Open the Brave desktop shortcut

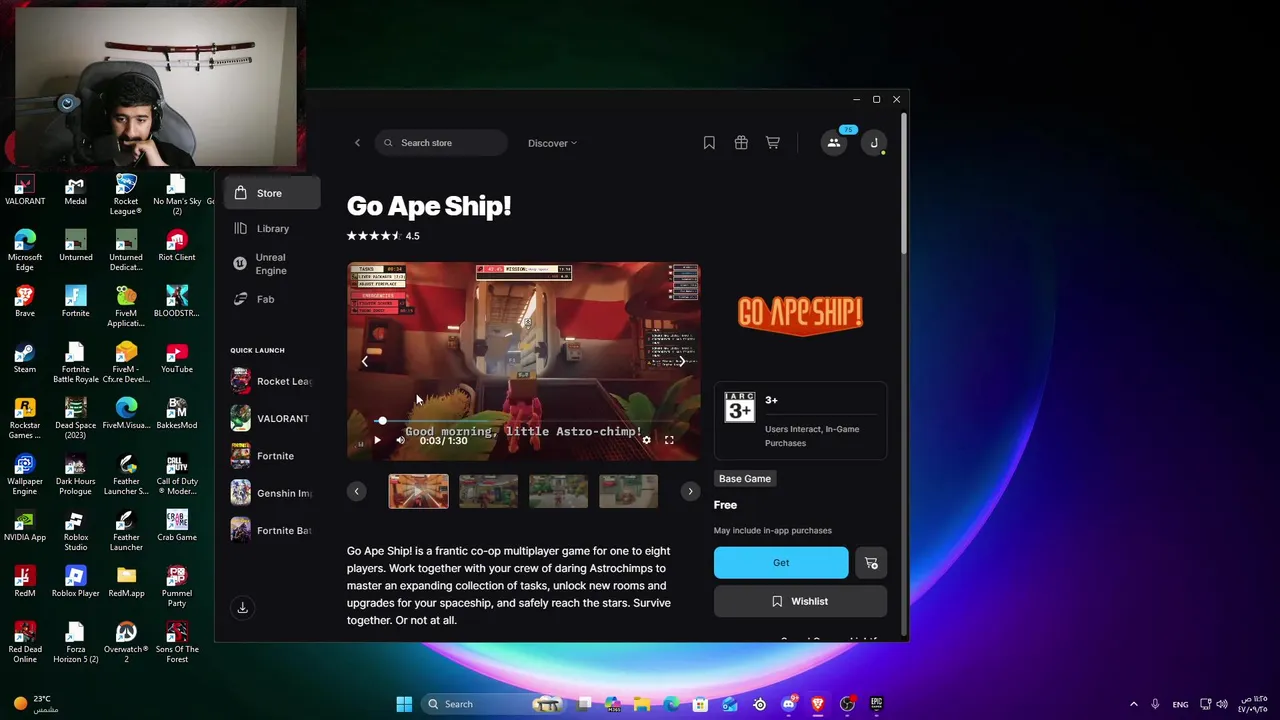tap(25, 302)
